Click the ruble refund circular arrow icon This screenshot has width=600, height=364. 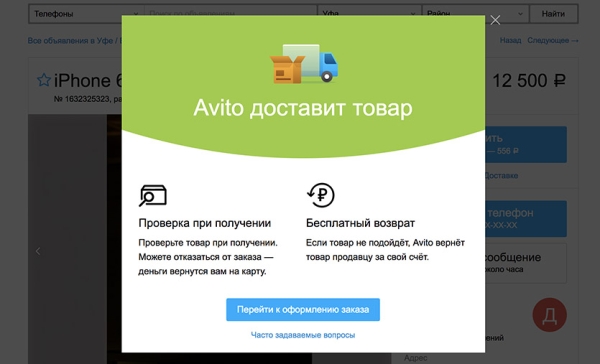(x=321, y=195)
